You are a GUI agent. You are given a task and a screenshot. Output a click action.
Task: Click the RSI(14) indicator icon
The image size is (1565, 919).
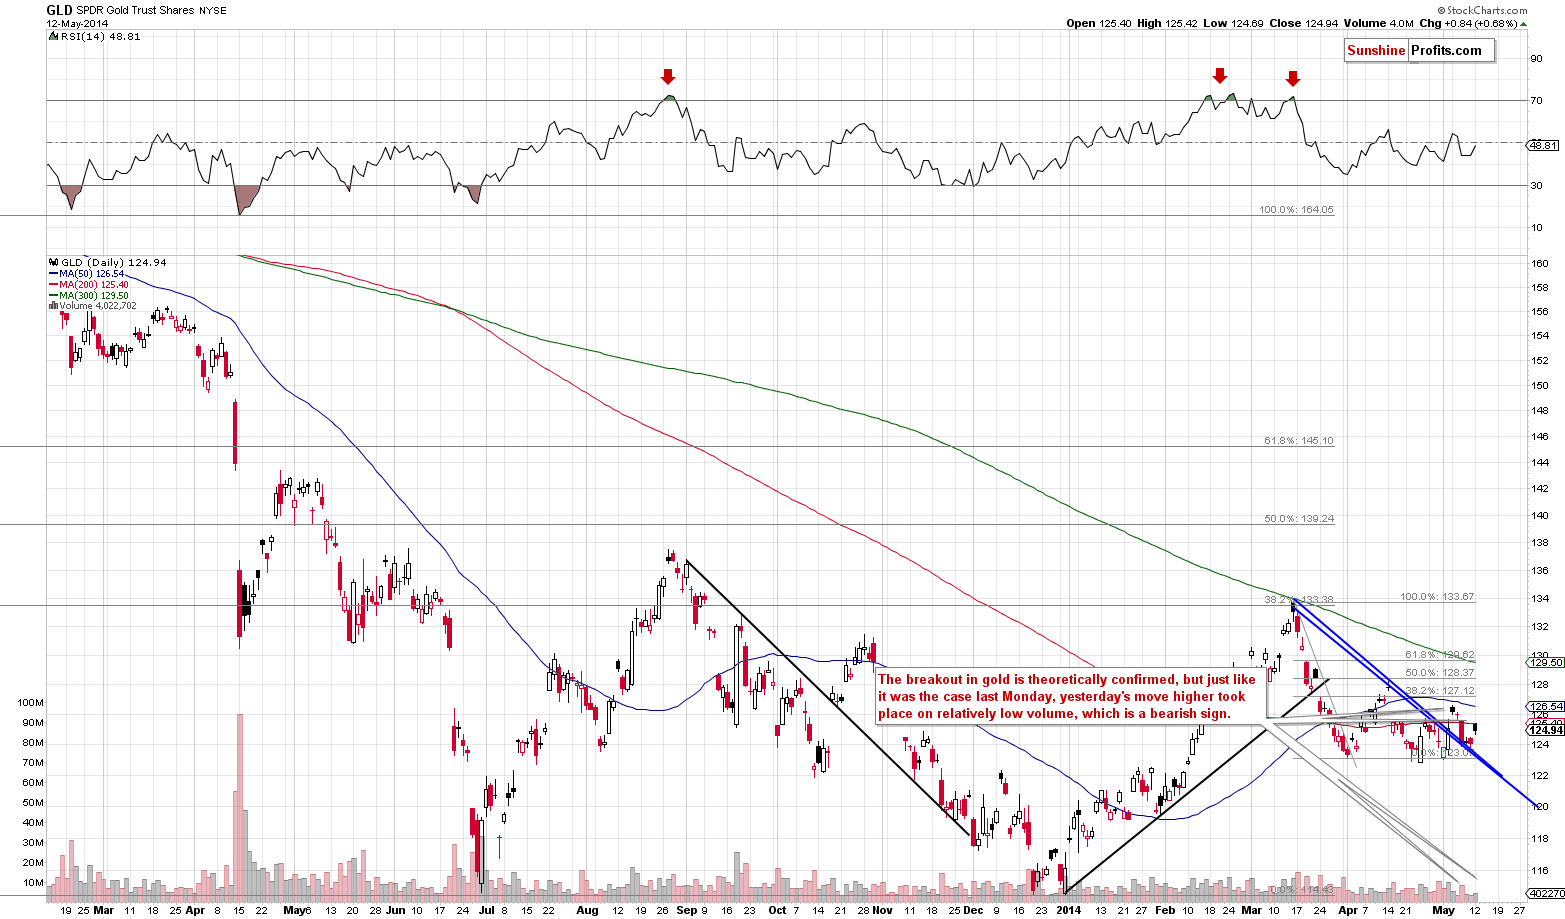(x=53, y=36)
